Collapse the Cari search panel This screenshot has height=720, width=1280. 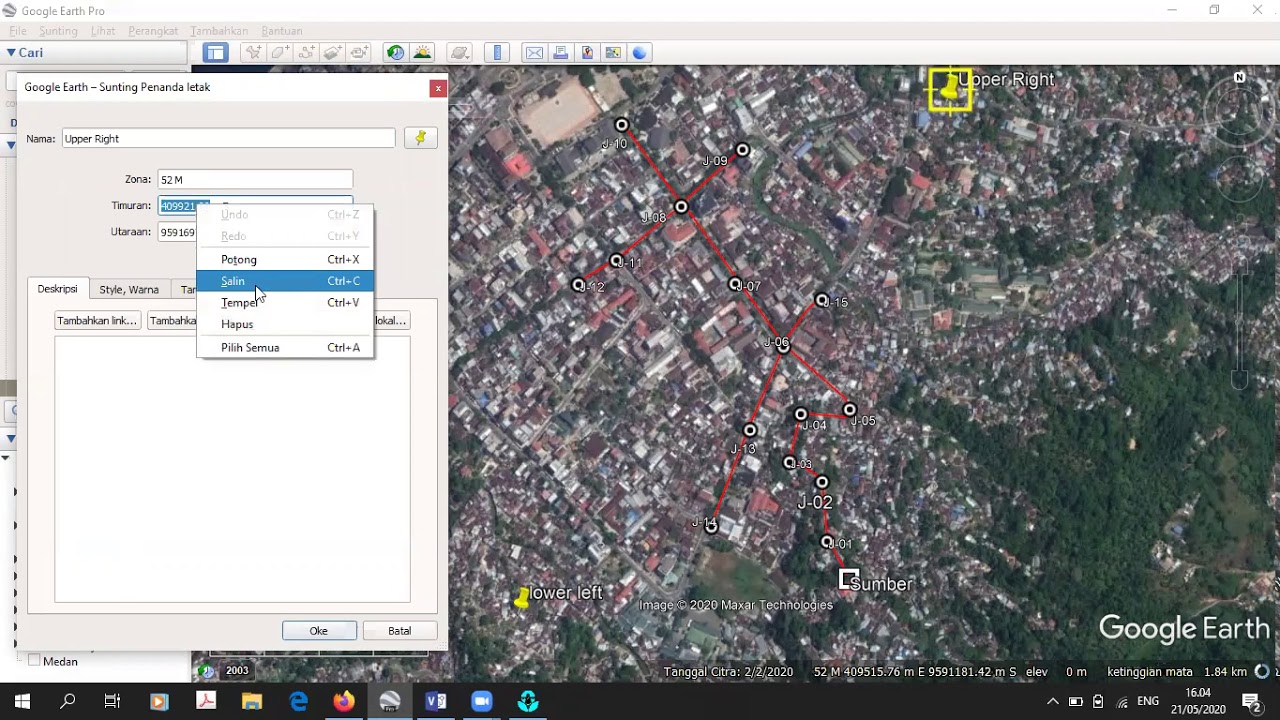[11, 53]
